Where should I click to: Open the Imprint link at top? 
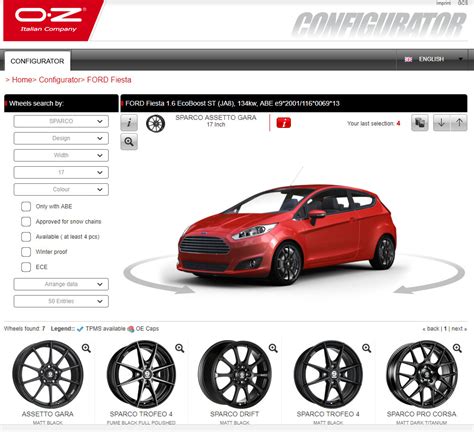tap(443, 3)
